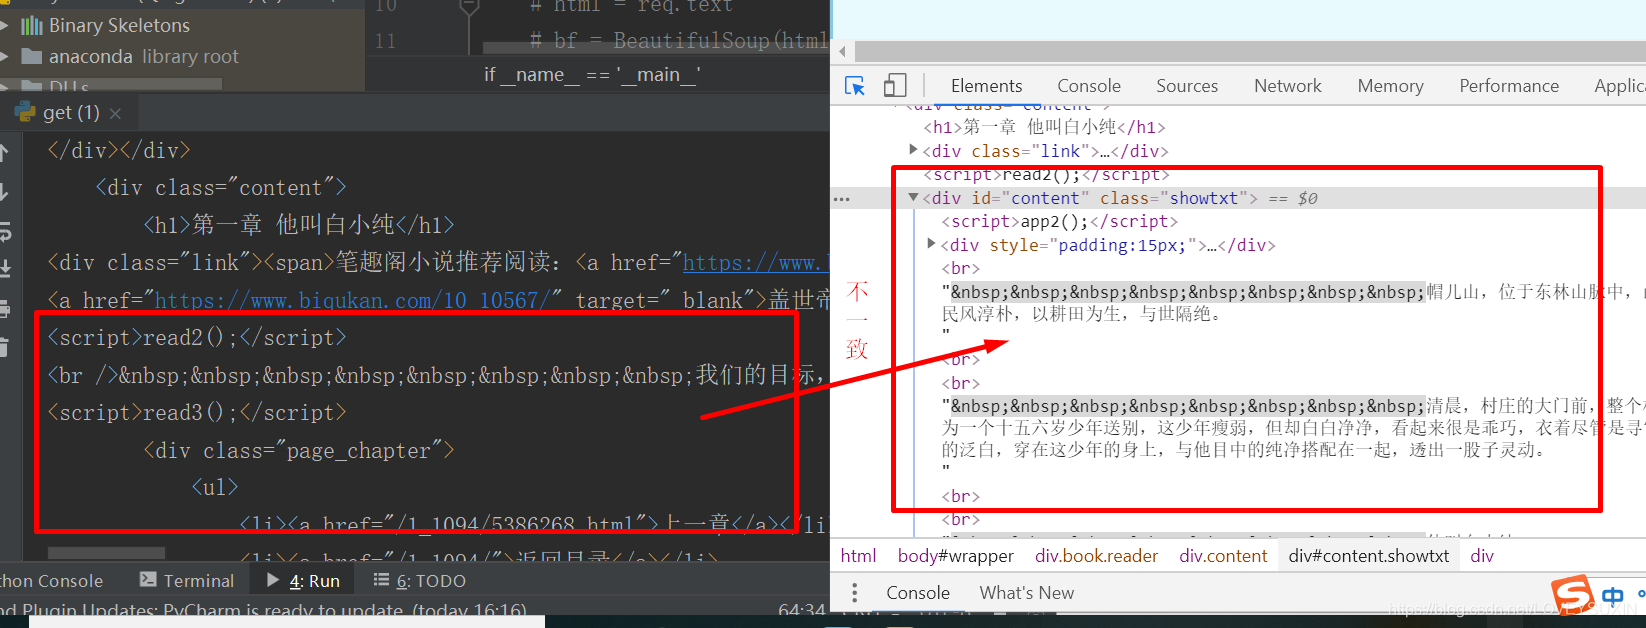This screenshot has height=628, width=1646.
Task: Click the 64:34 caret position indicator
Action: coord(802,609)
